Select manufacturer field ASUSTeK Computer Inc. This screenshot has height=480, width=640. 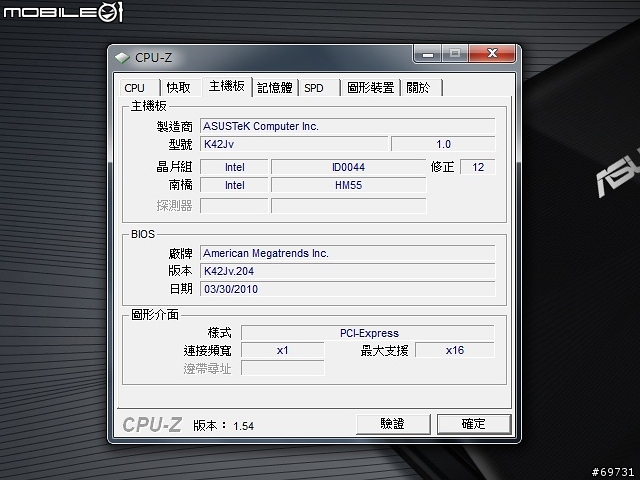click(x=347, y=126)
